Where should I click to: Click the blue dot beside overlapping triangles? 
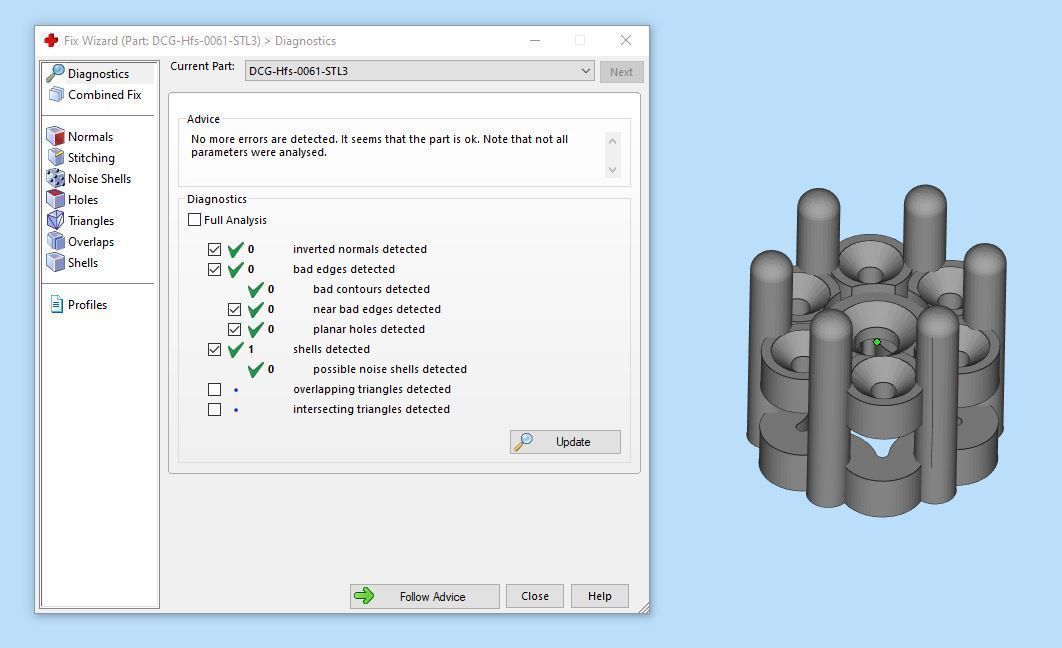236,390
